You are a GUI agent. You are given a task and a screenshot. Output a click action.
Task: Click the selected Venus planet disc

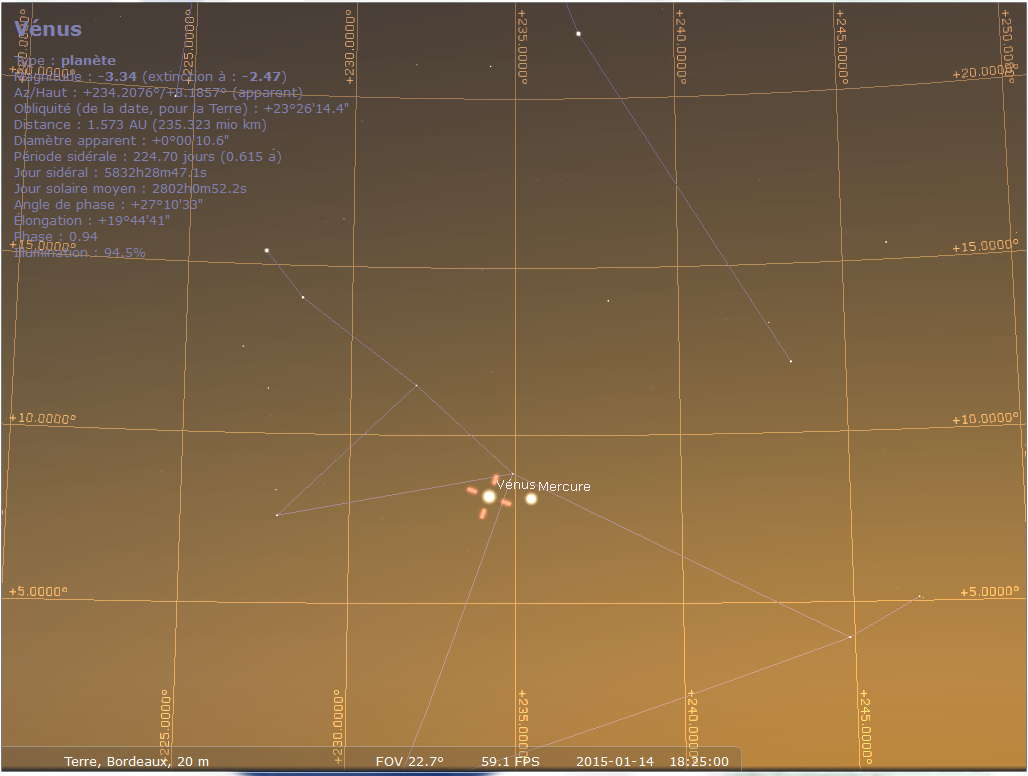(x=489, y=497)
